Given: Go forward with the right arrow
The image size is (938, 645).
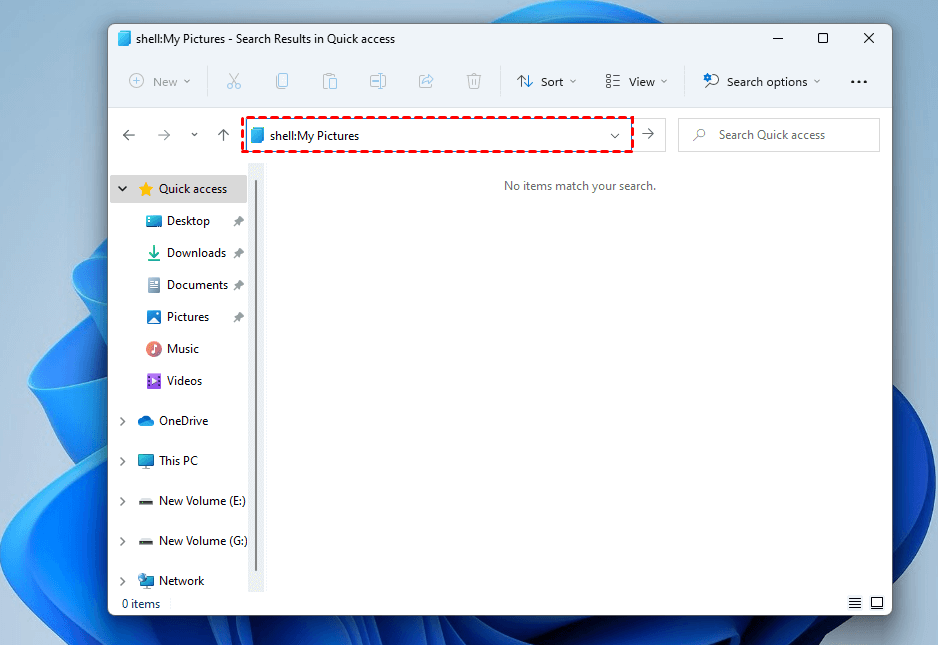Looking at the screenshot, I should click(x=164, y=135).
